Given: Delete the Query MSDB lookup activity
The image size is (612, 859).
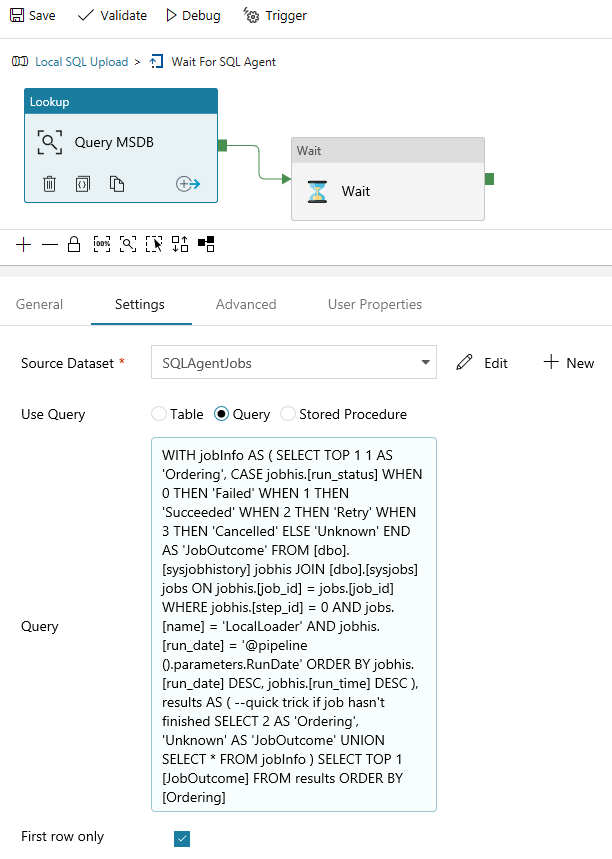Looking at the screenshot, I should pos(49,184).
